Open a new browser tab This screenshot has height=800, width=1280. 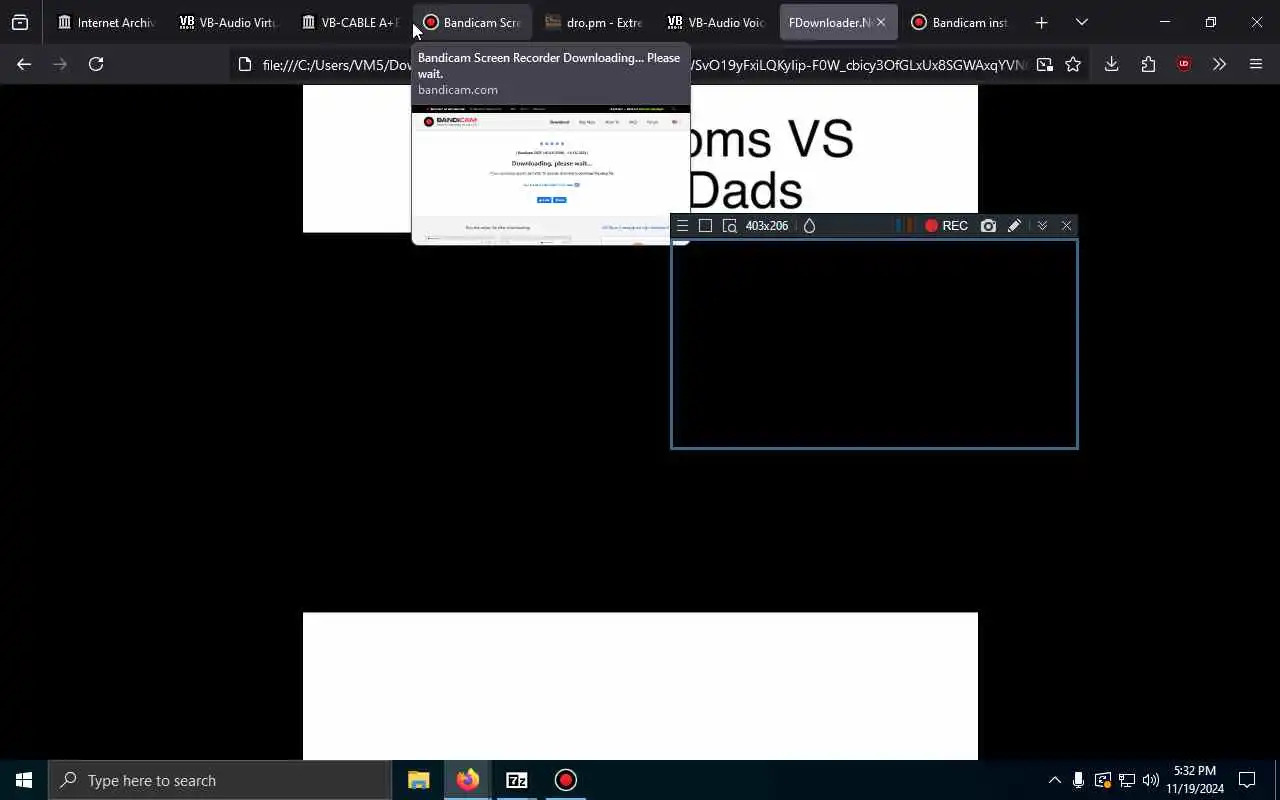click(1041, 22)
